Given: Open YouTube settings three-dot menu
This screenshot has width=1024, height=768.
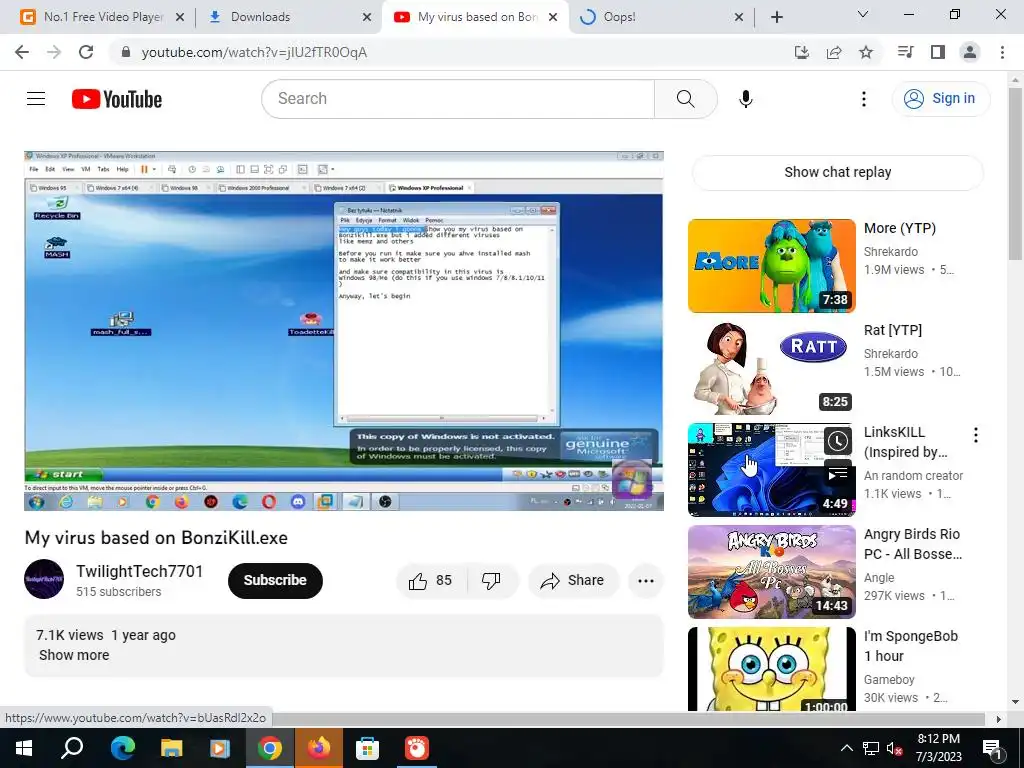Looking at the screenshot, I should click(863, 99).
